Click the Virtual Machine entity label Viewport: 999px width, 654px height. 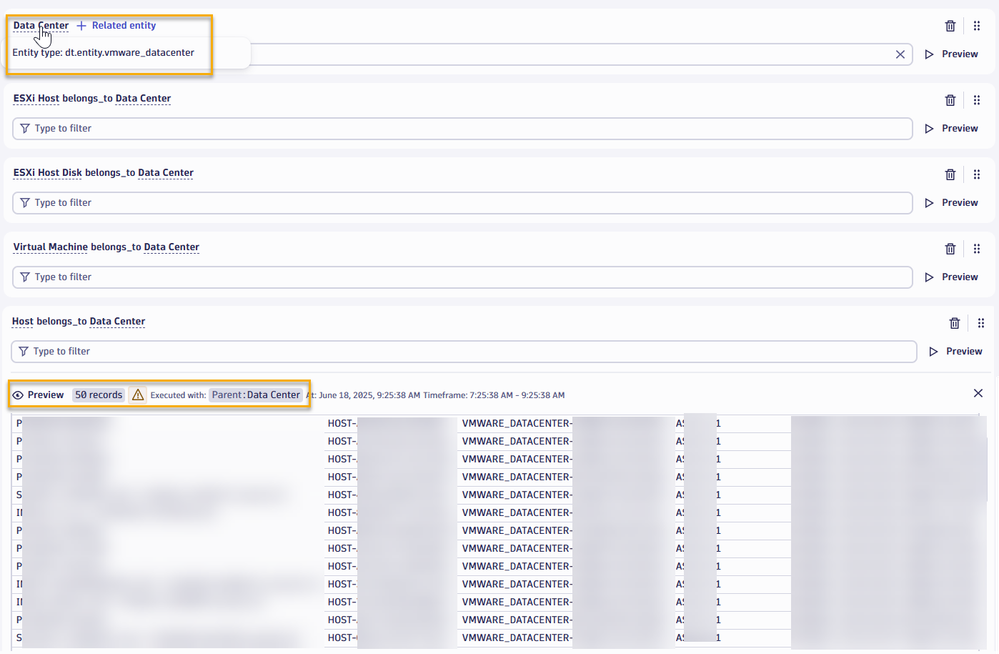click(x=50, y=247)
